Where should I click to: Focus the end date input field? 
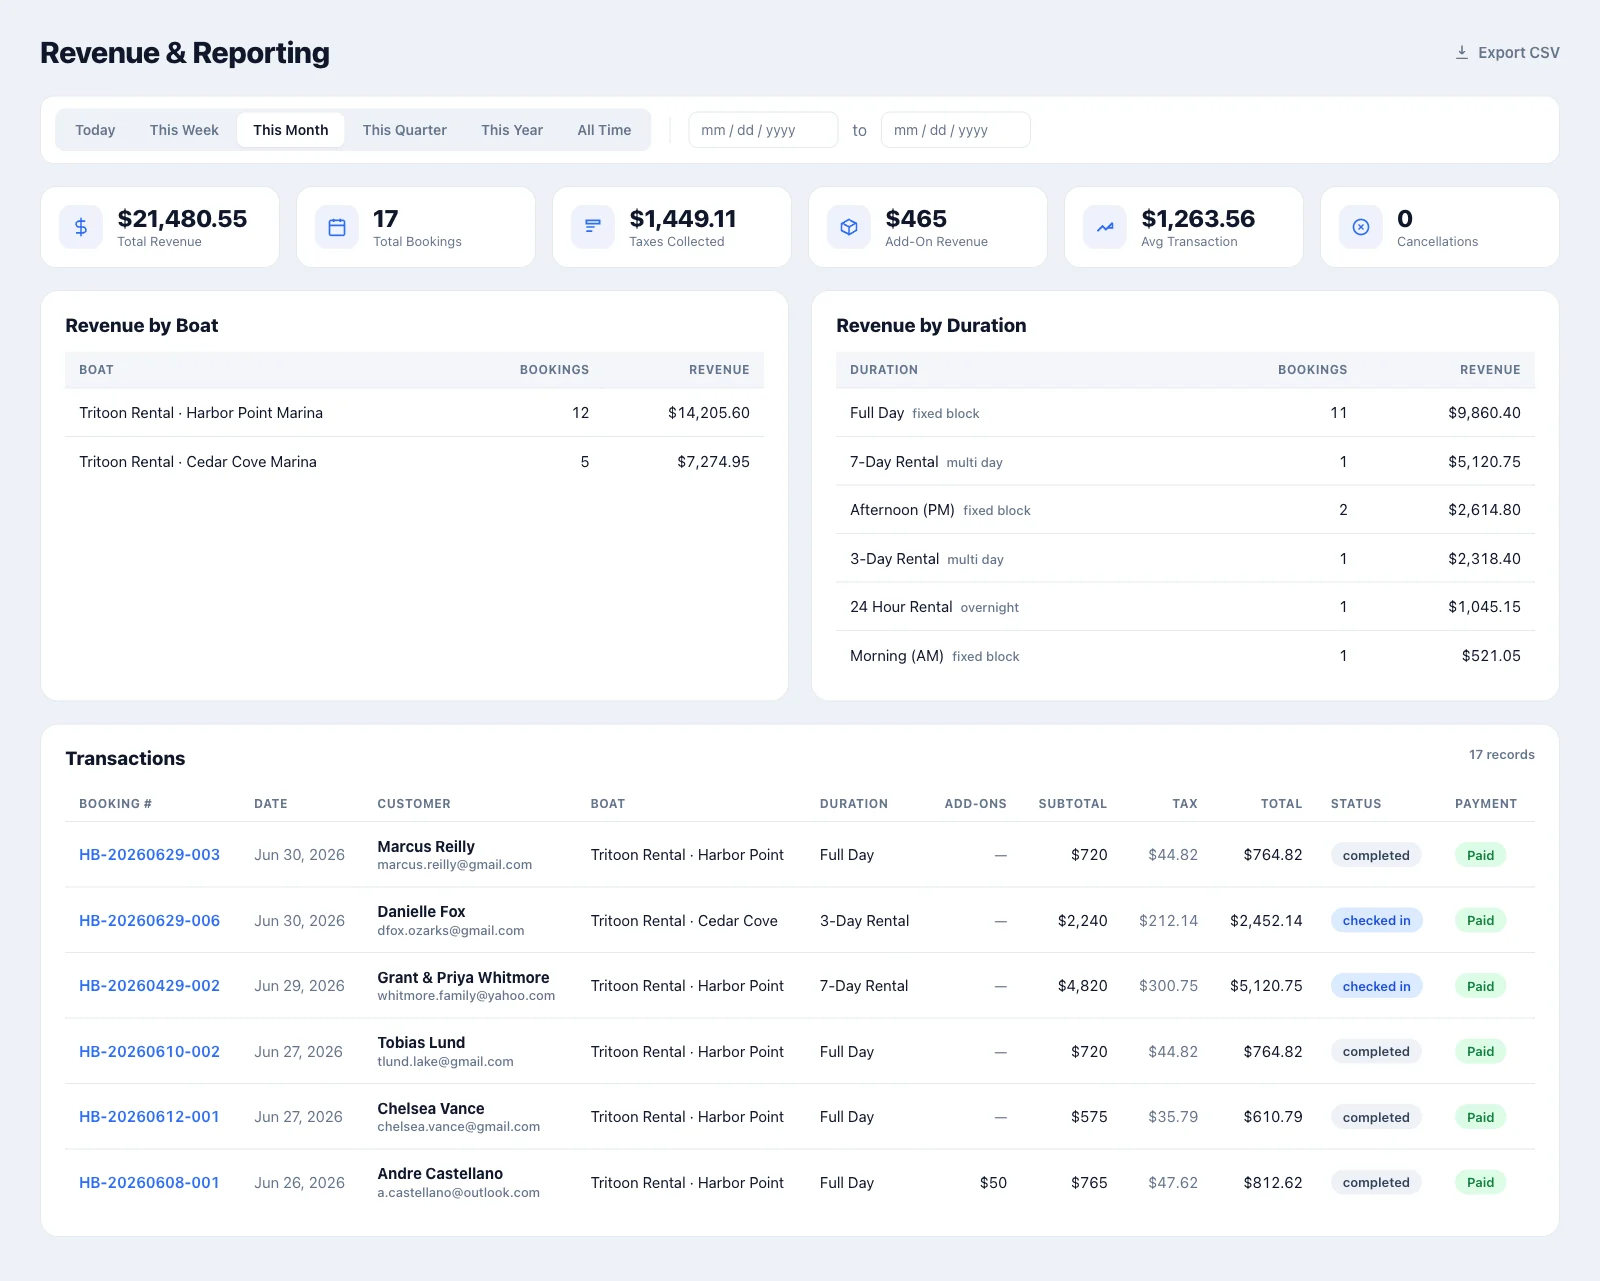[955, 130]
